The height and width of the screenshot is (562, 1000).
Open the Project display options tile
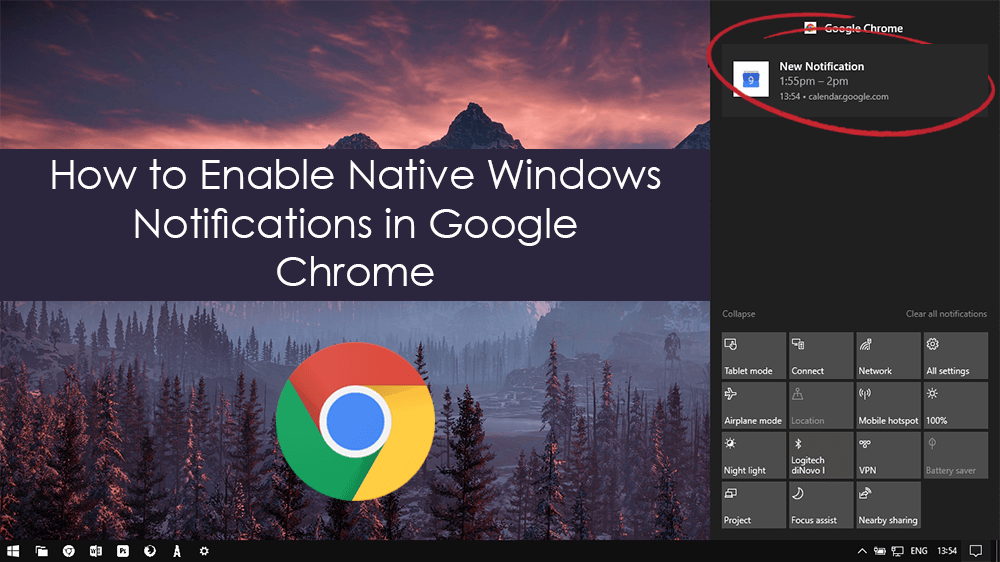point(754,505)
